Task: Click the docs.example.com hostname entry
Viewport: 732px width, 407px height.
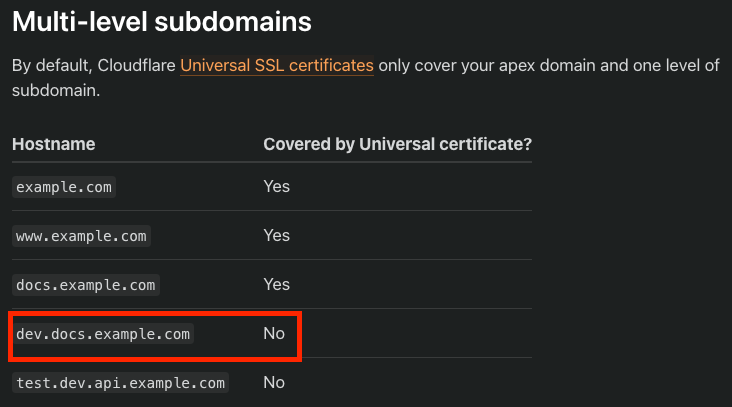Action: click(86, 285)
